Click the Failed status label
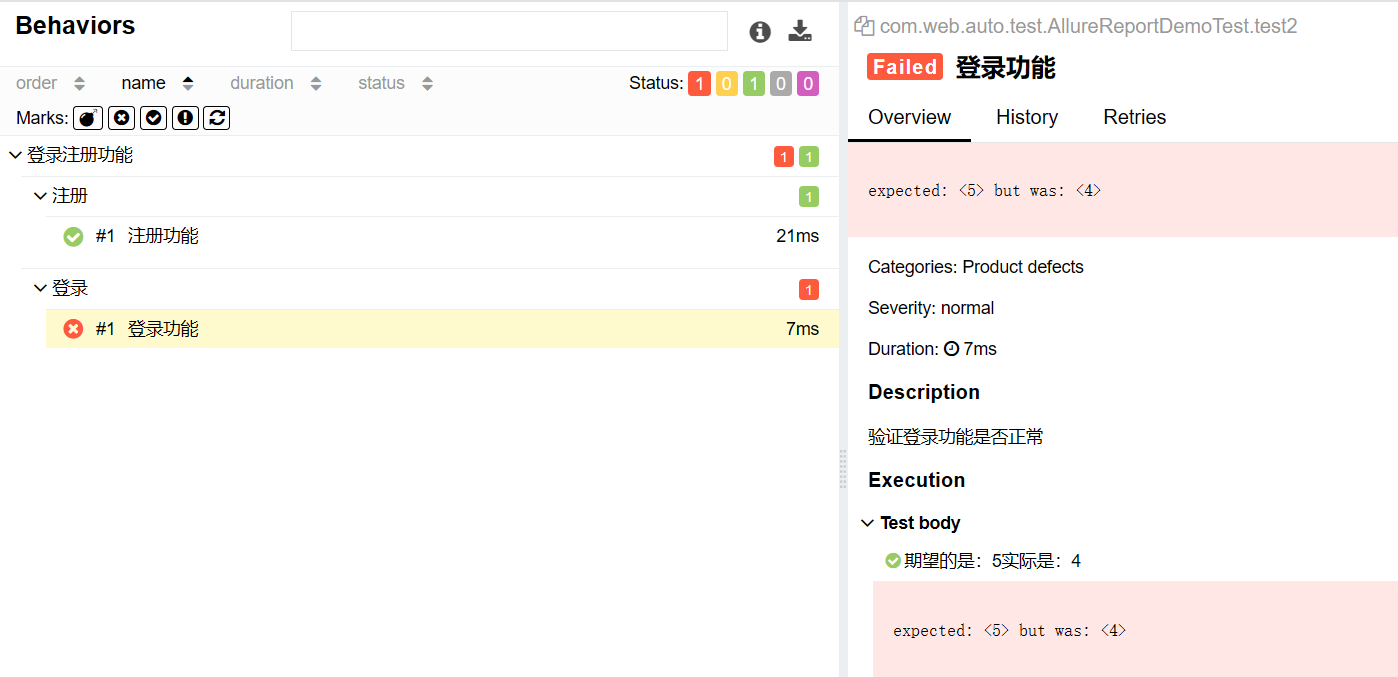This screenshot has width=1398, height=677. [904, 67]
